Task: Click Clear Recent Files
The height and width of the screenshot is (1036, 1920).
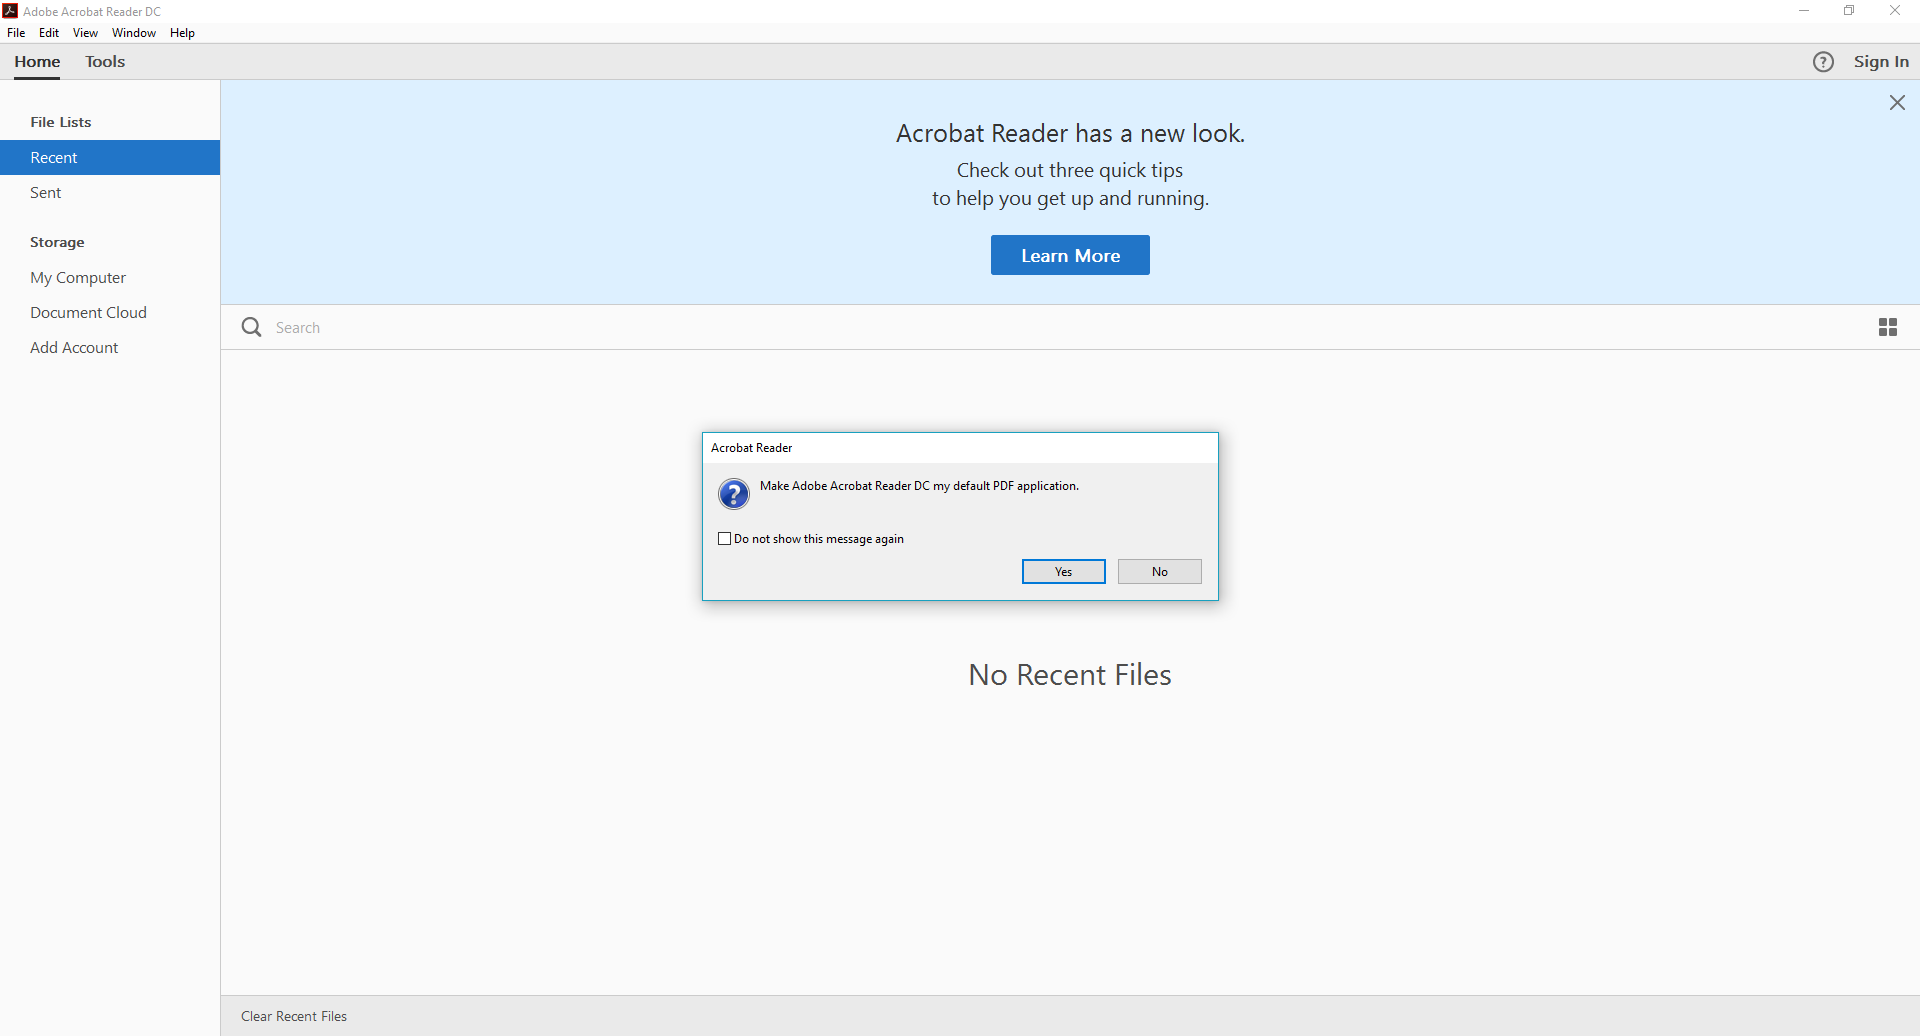Action: pos(294,1016)
